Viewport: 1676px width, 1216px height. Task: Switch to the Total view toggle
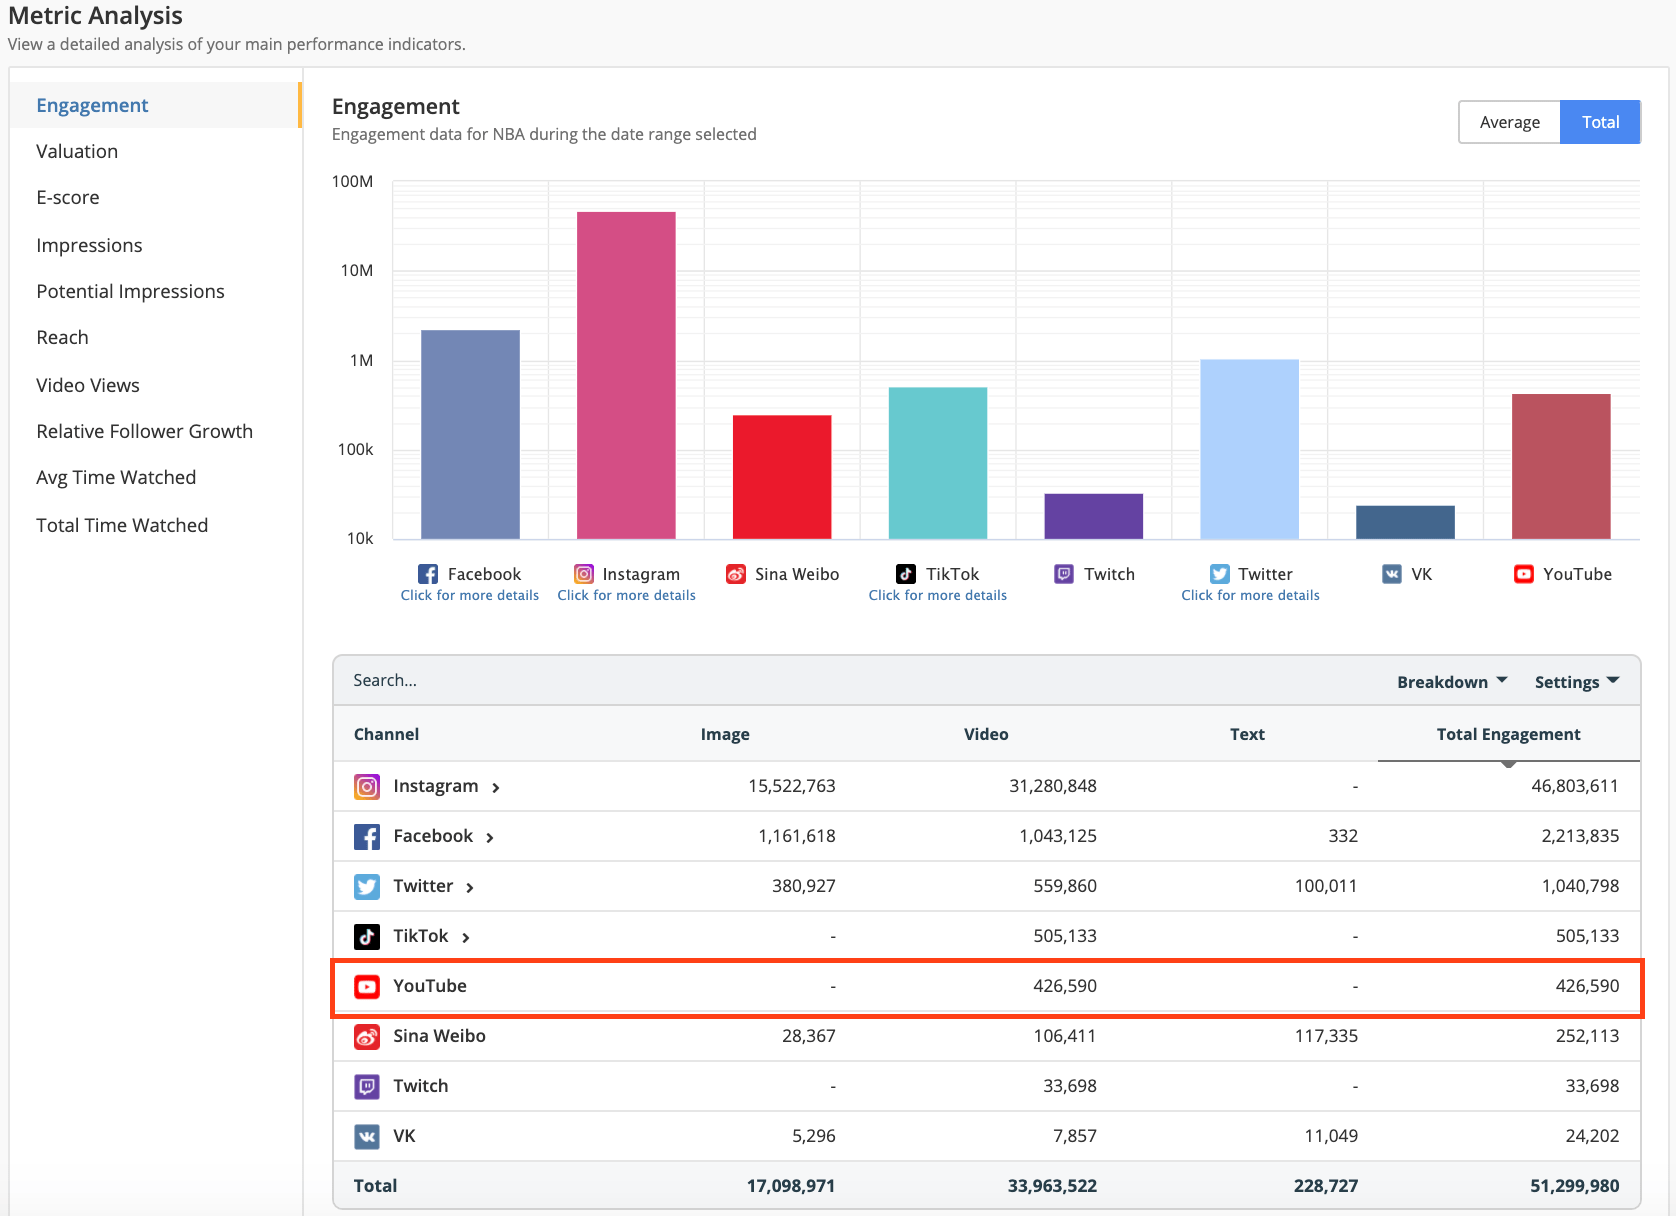(x=1600, y=122)
